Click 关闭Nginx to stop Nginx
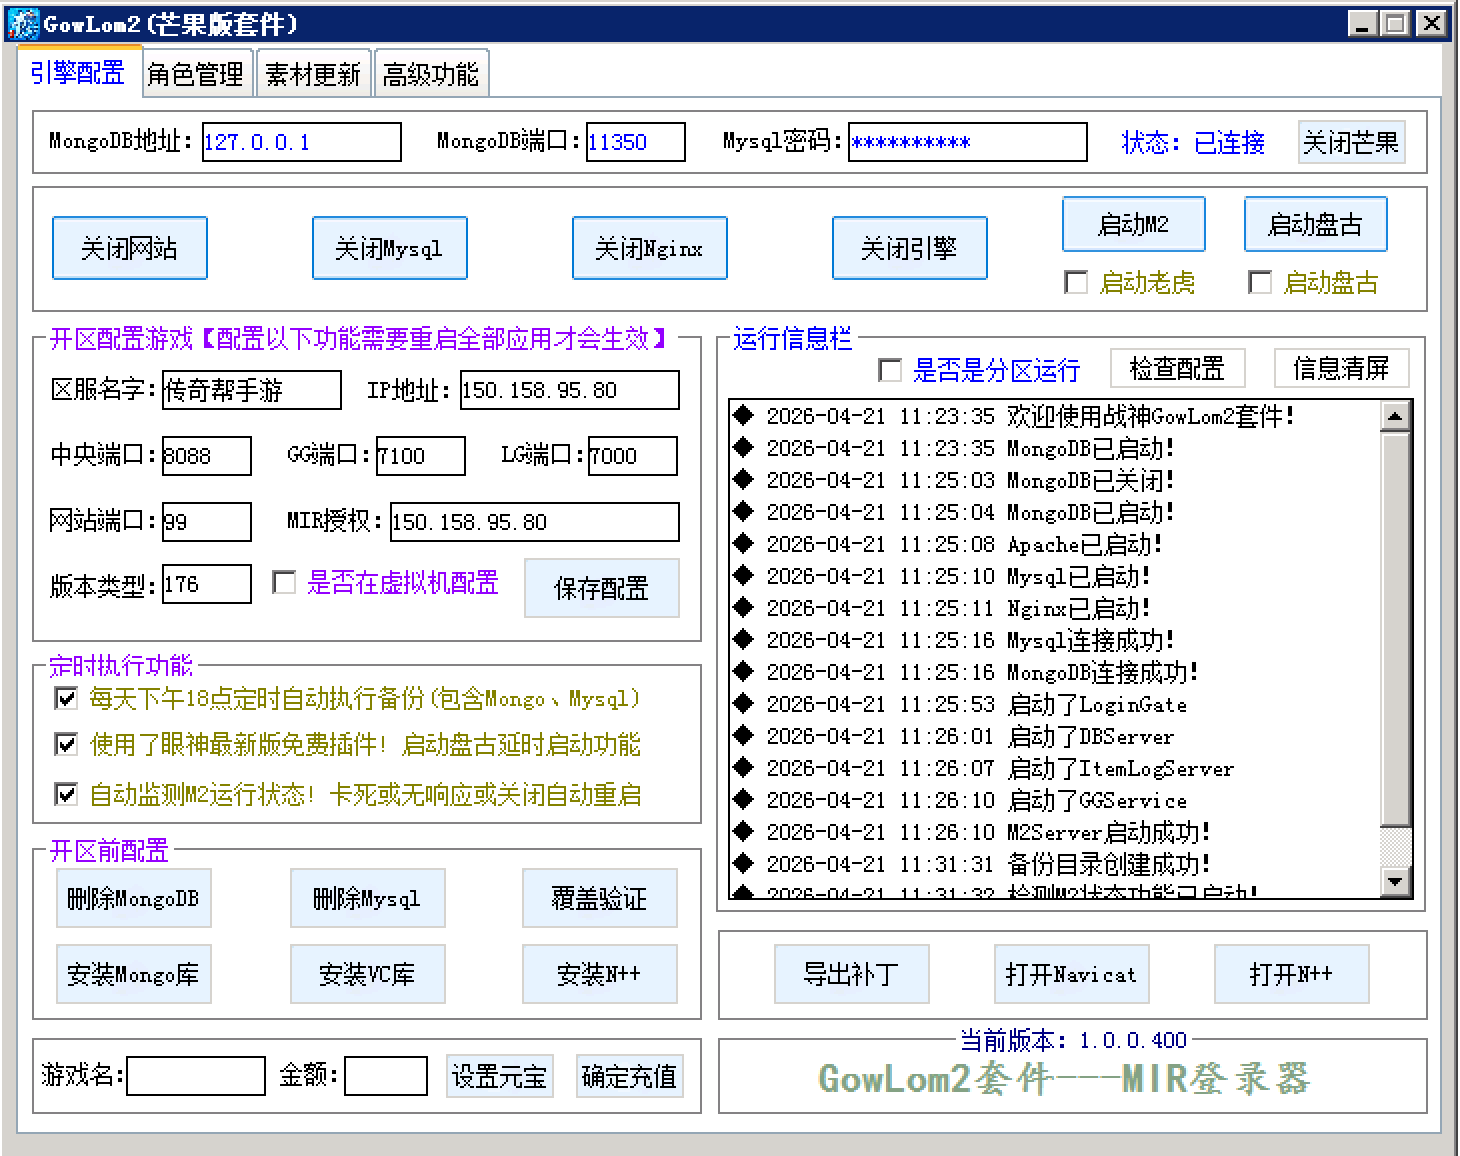The width and height of the screenshot is (1460, 1156). coord(648,248)
